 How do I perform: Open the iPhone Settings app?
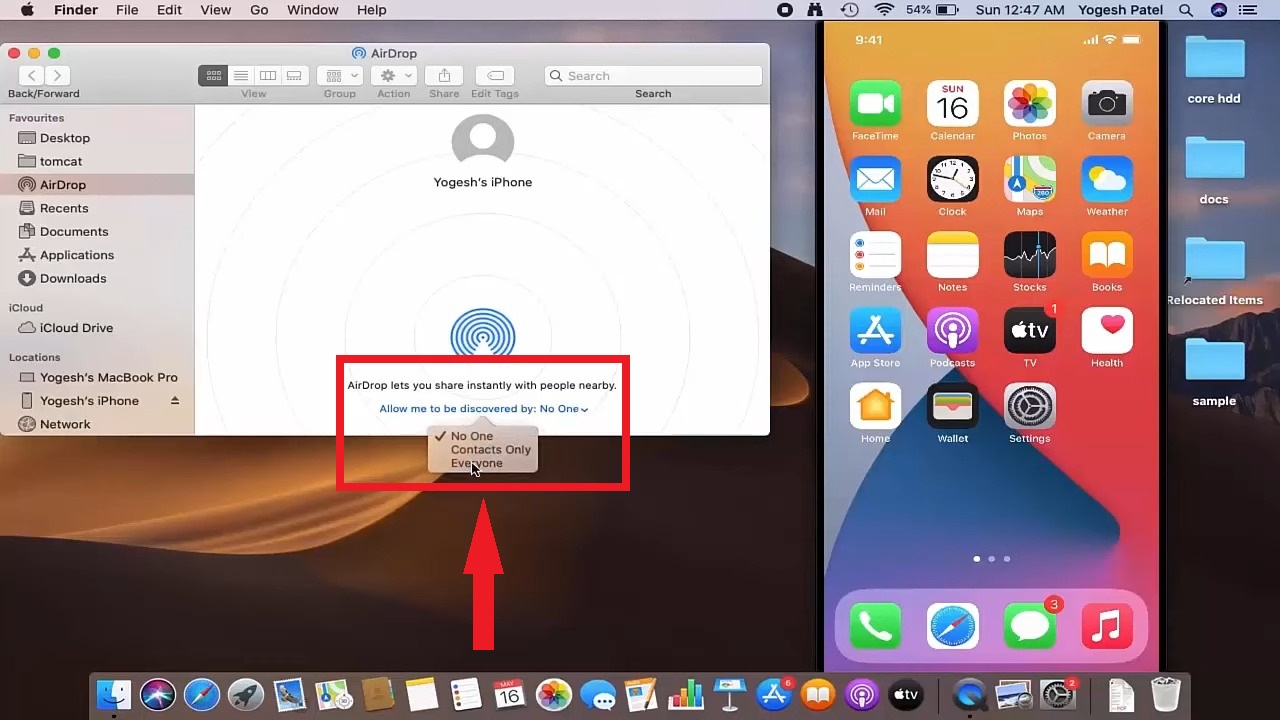tap(1030, 407)
